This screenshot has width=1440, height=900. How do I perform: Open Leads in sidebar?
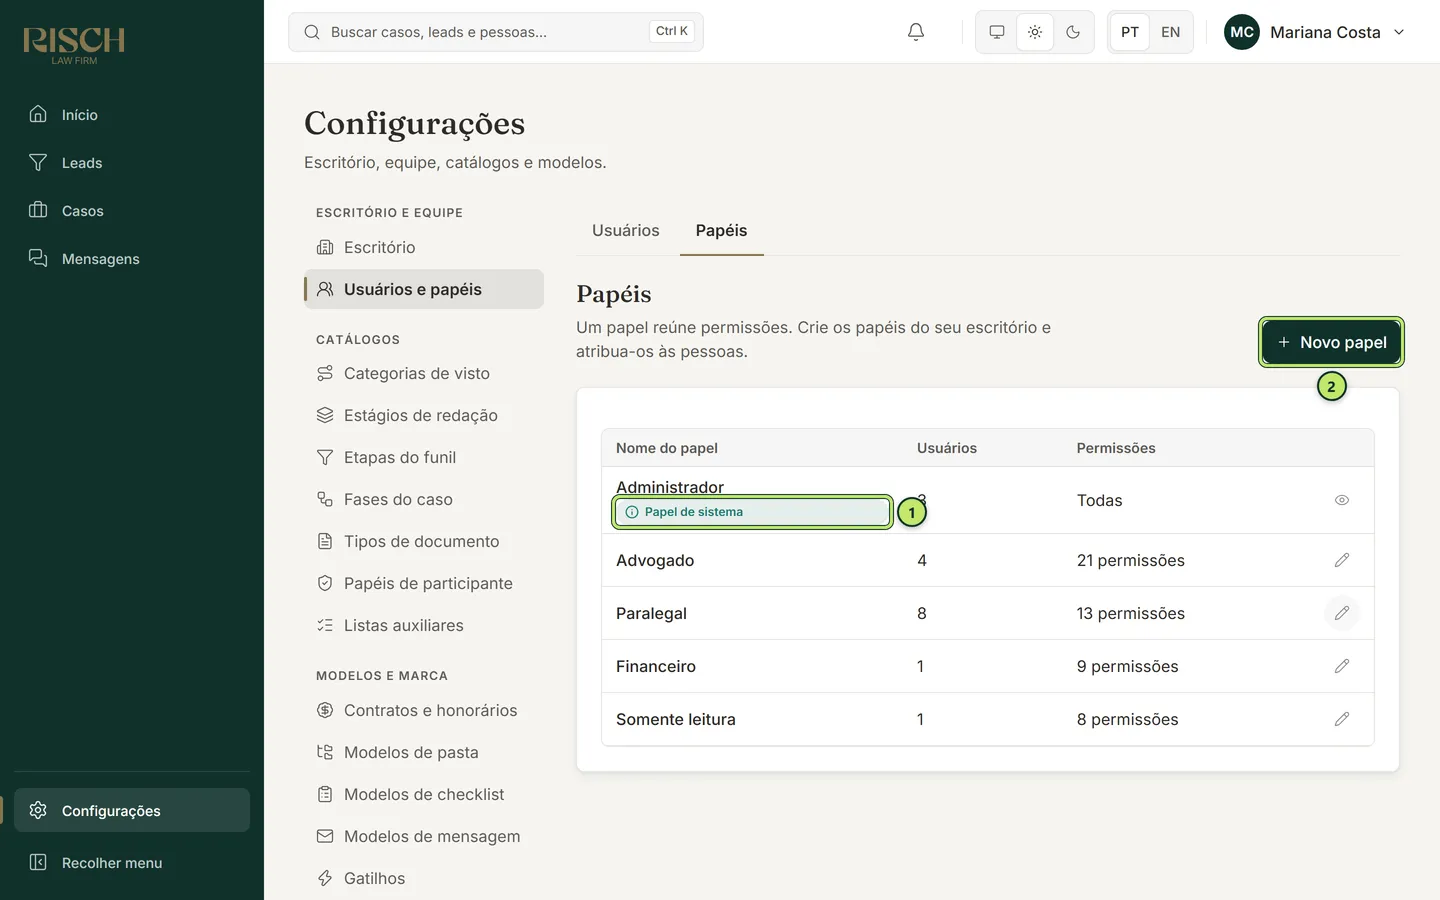click(132, 163)
